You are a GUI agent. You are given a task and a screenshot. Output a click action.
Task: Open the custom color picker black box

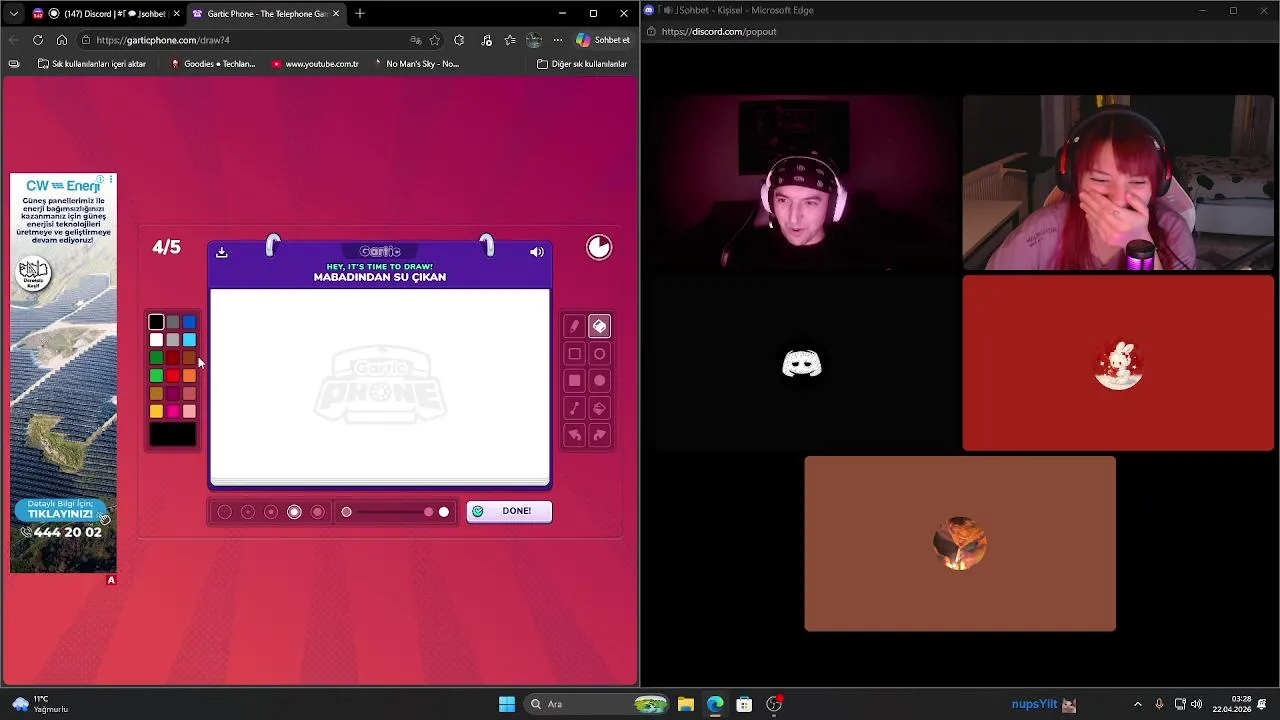pos(173,435)
